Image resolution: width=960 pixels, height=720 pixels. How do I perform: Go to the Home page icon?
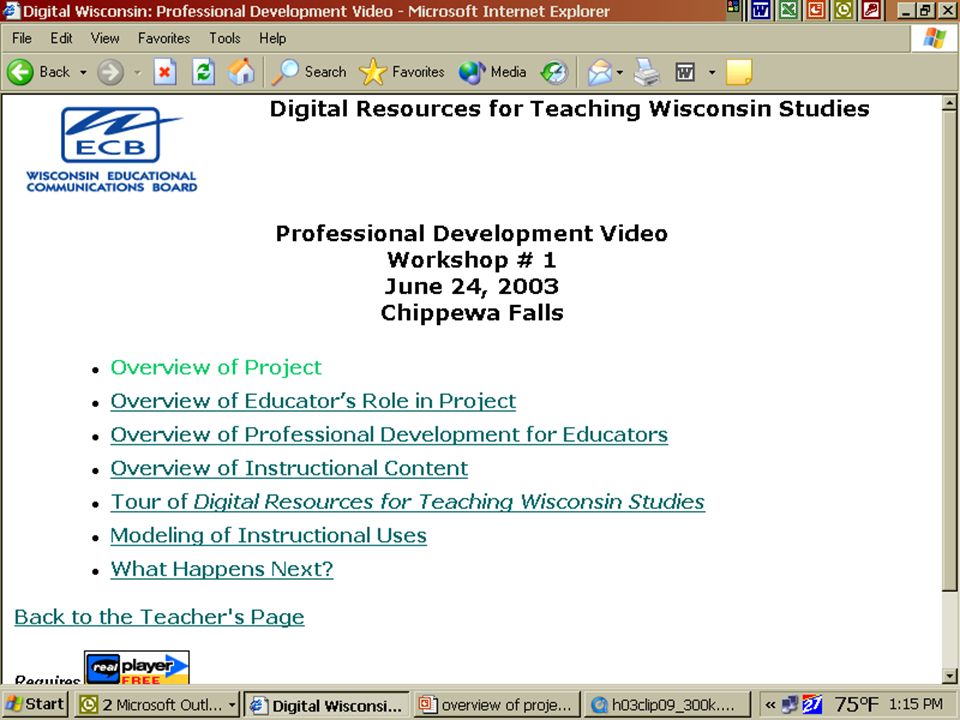(241, 72)
